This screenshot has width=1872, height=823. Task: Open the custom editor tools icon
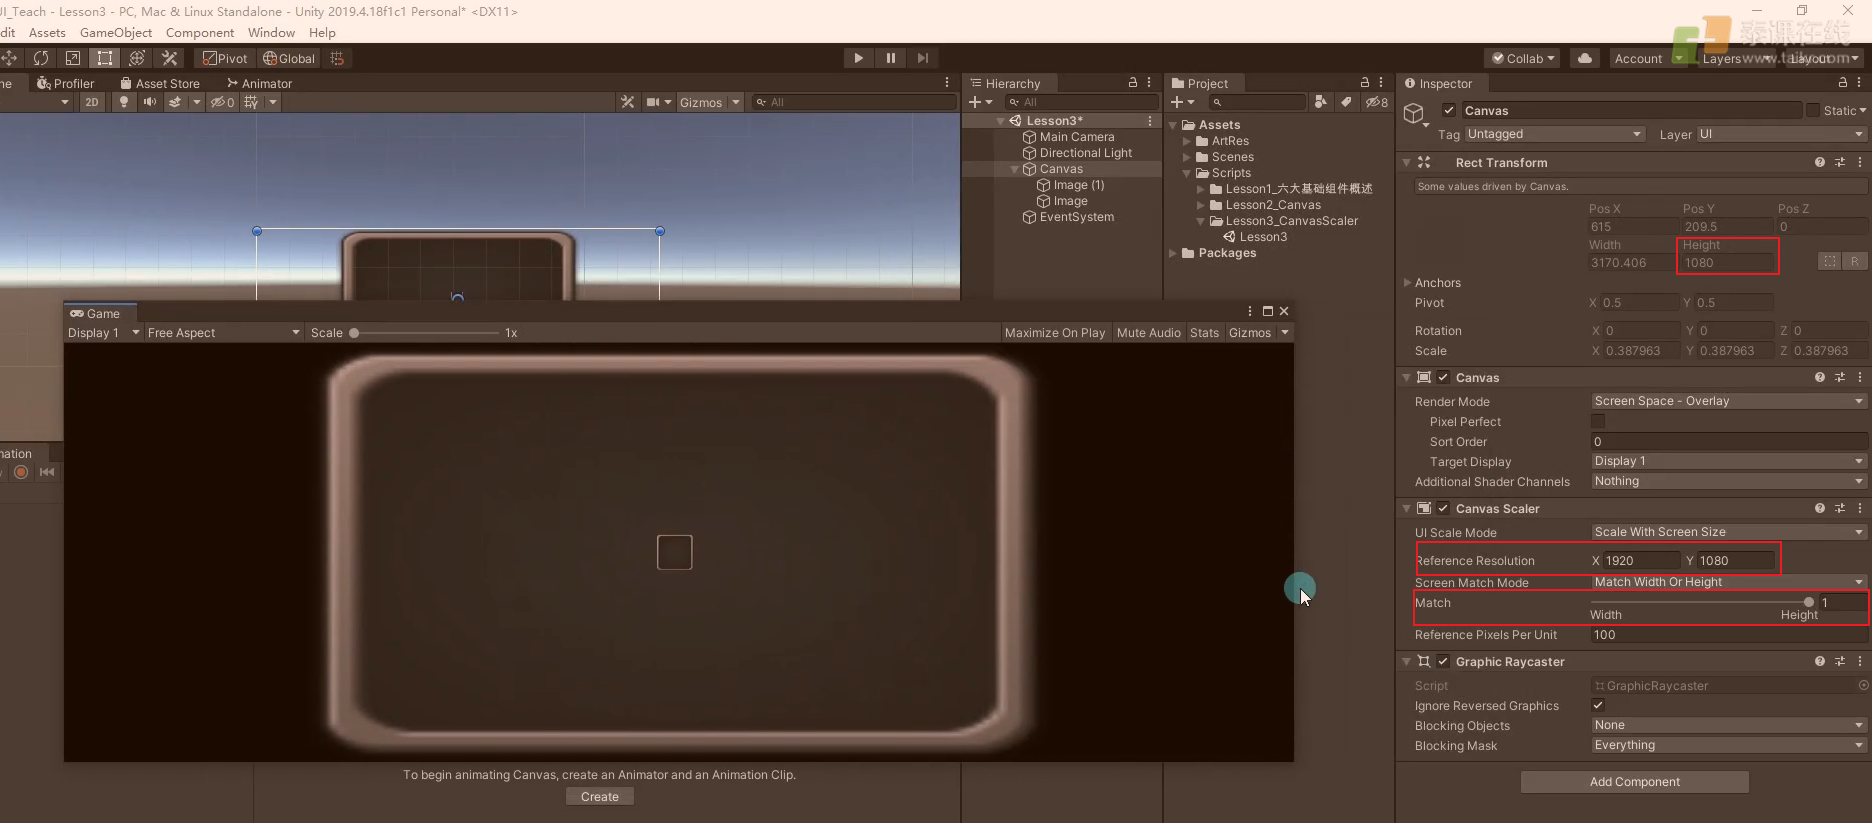(169, 58)
